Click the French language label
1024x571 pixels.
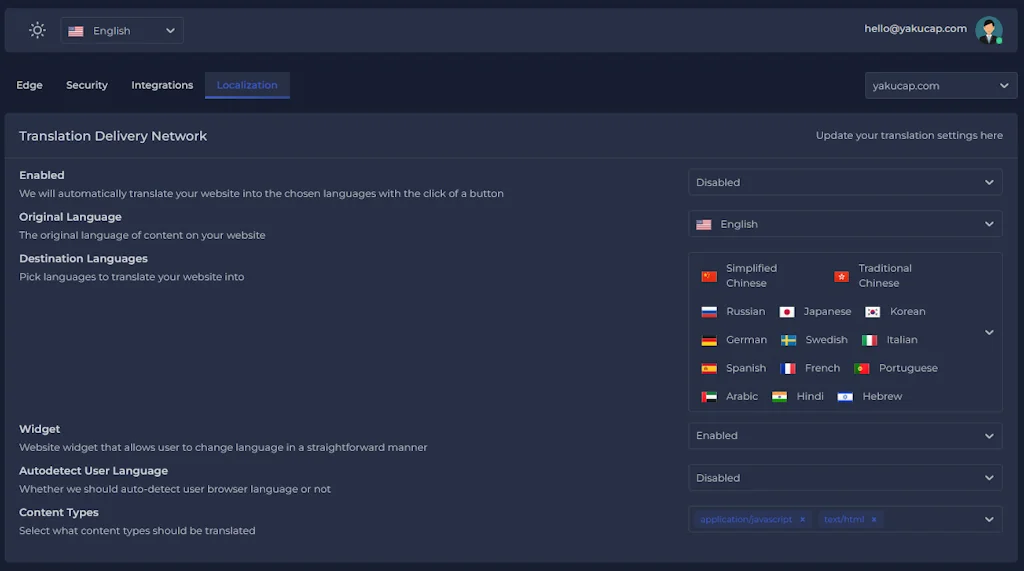(x=822, y=368)
